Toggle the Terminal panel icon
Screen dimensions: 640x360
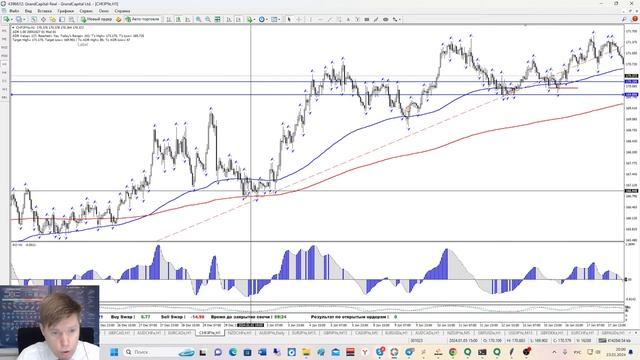point(62,19)
